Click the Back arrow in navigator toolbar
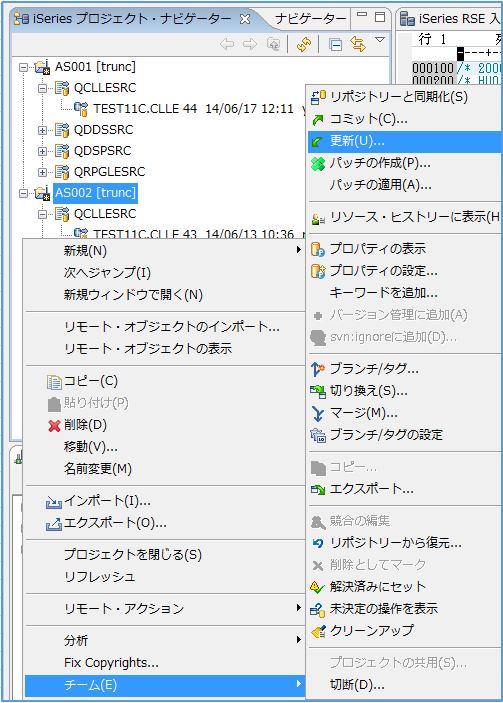503x703 pixels. point(227,44)
